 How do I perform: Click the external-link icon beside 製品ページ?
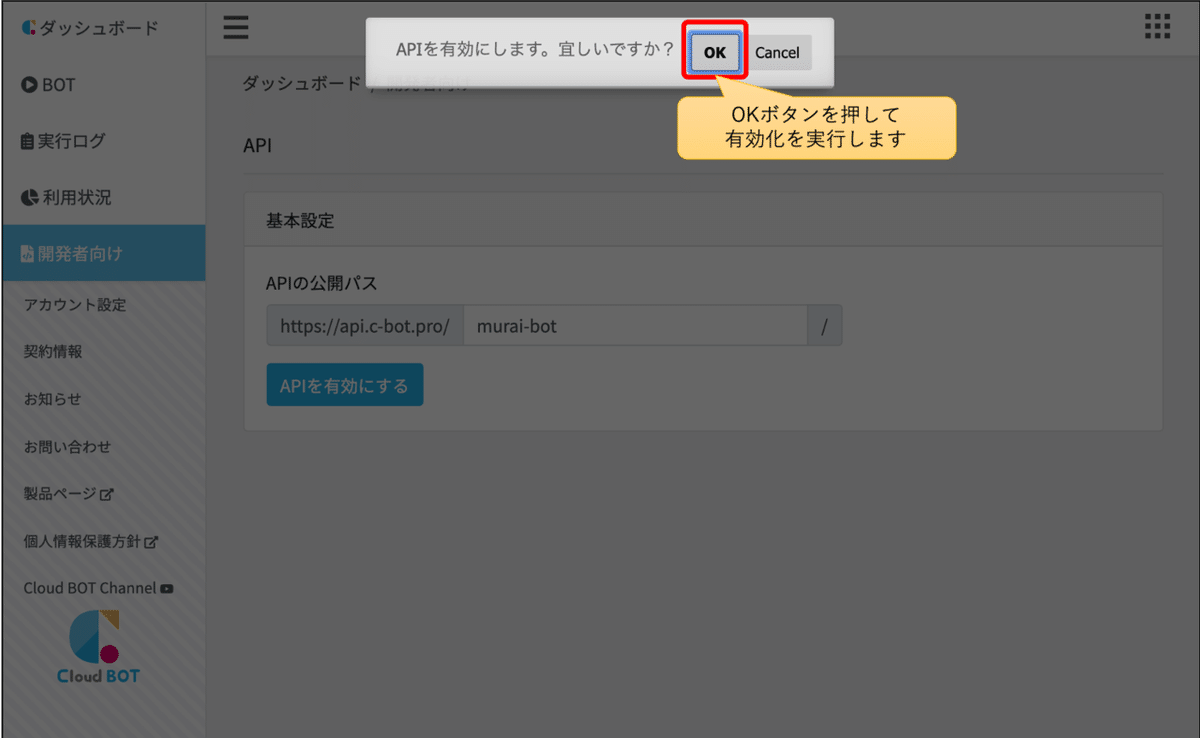click(105, 494)
